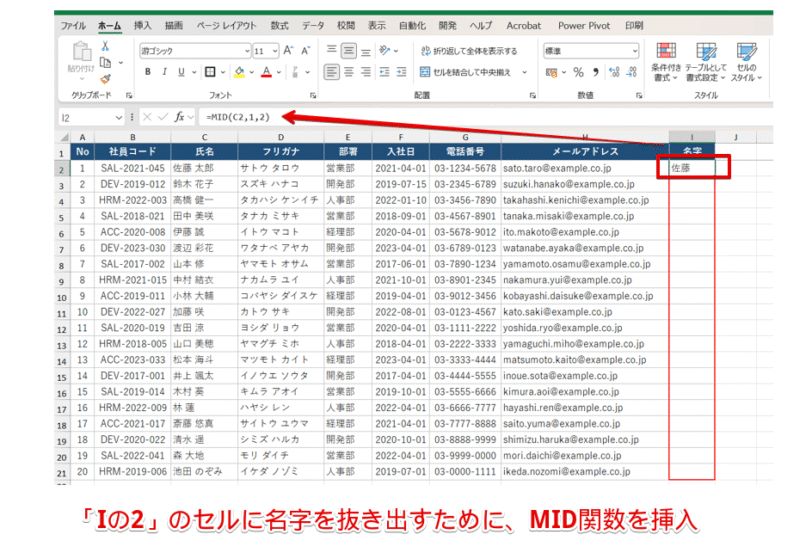Click the Paste (貼り付け) clipboard icon
Image resolution: width=812 pixels, height=559 pixels.
coord(81,53)
